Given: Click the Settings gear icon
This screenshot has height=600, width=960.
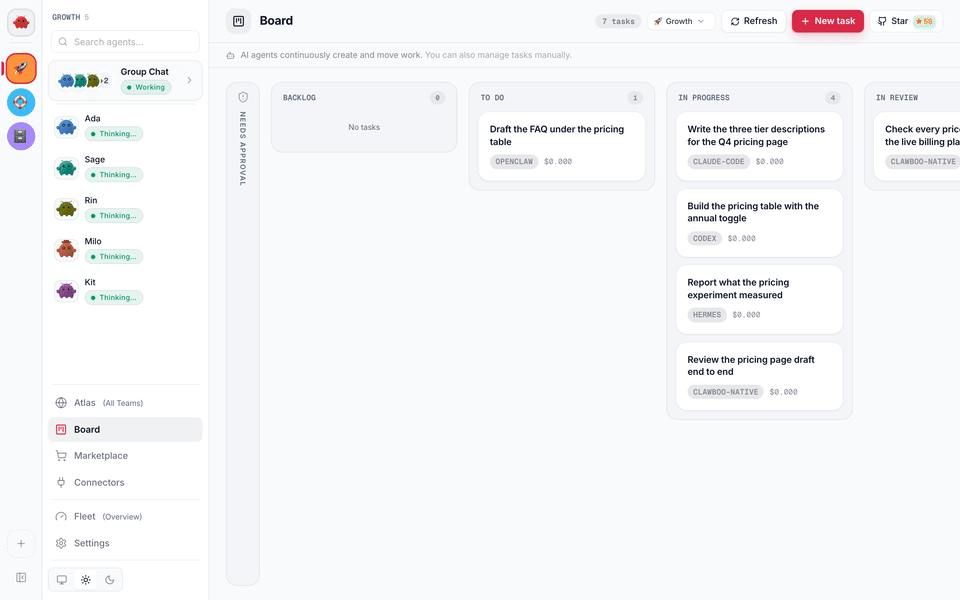Looking at the screenshot, I should click(x=61, y=543).
